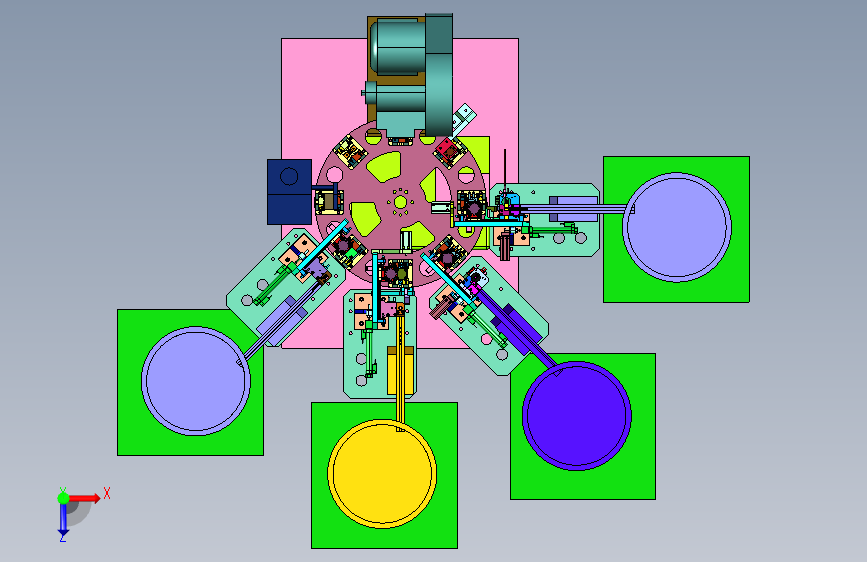Click the red X axis arrow of the triad

coord(84,498)
